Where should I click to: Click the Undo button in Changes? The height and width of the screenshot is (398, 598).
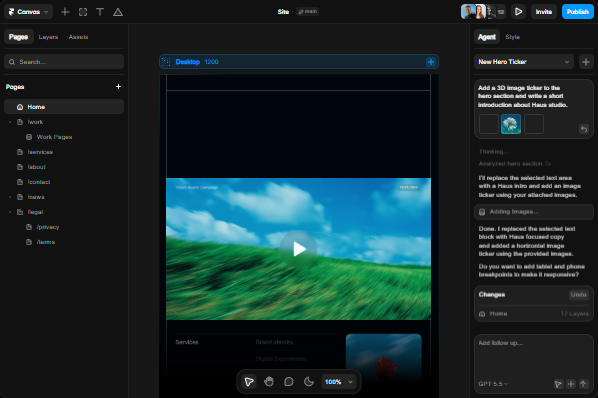(578, 294)
